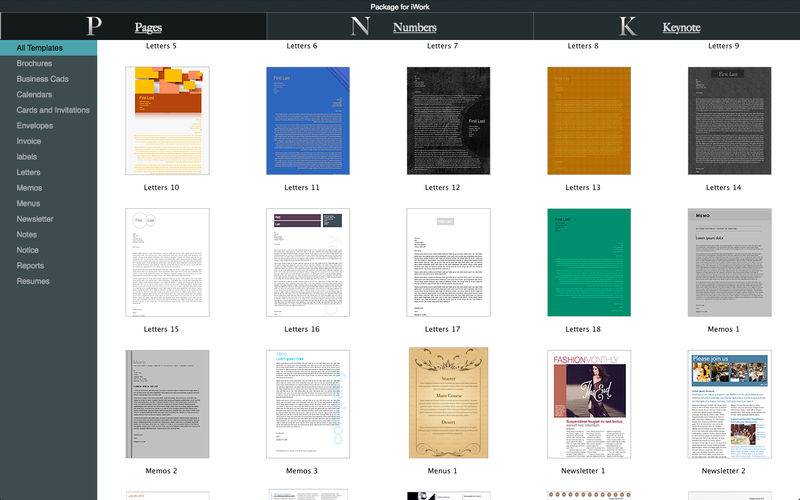Select the green Letters 18 template
This screenshot has height=500, width=800.
coord(589,262)
